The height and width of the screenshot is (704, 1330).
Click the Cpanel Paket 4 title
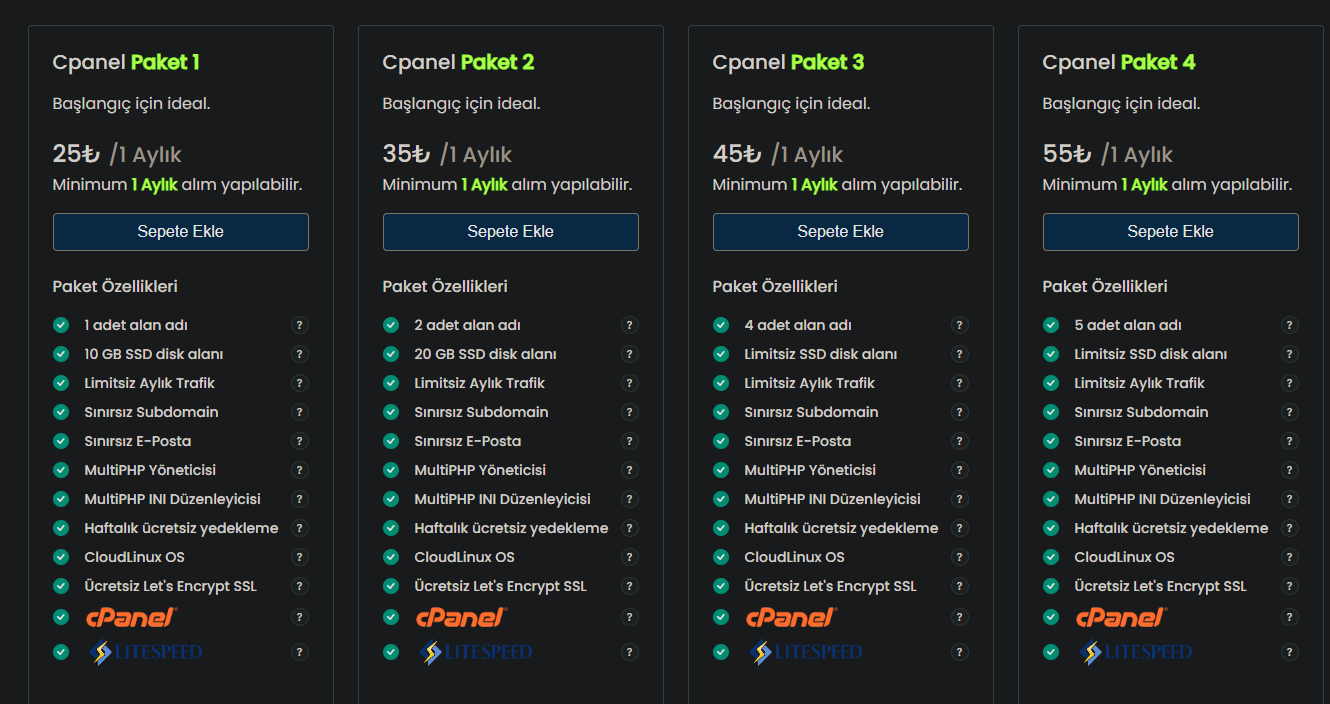(x=1119, y=62)
